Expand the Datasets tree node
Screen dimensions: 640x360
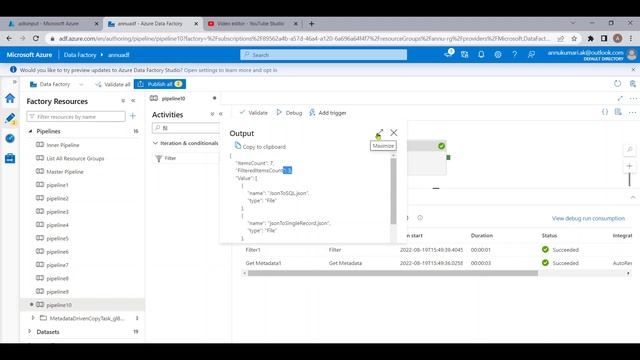[30, 331]
